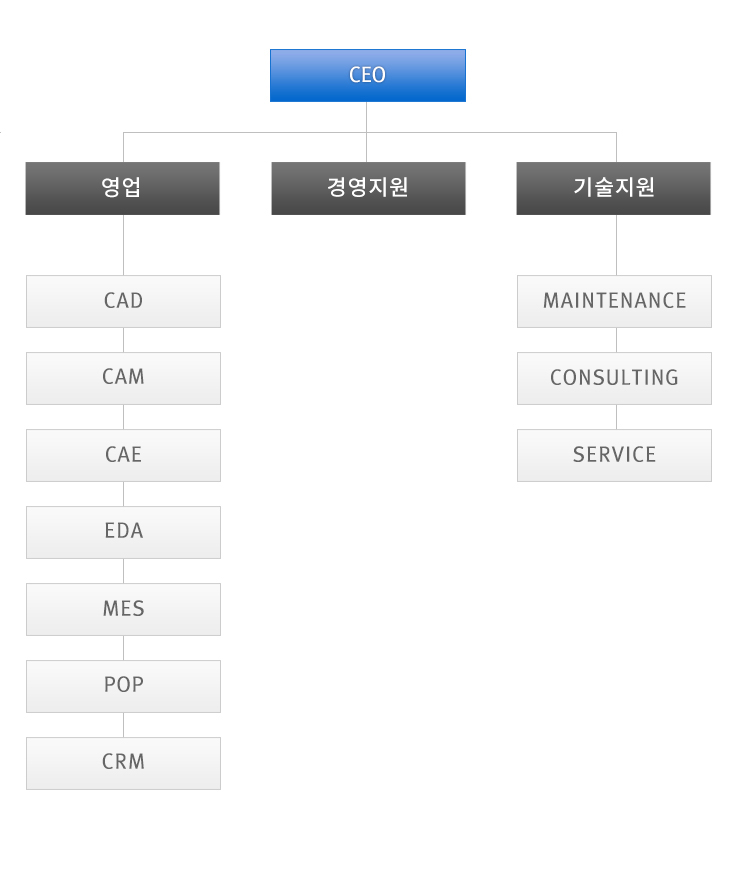The image size is (740, 893).
Task: Open the CAE item
Action: [123, 455]
